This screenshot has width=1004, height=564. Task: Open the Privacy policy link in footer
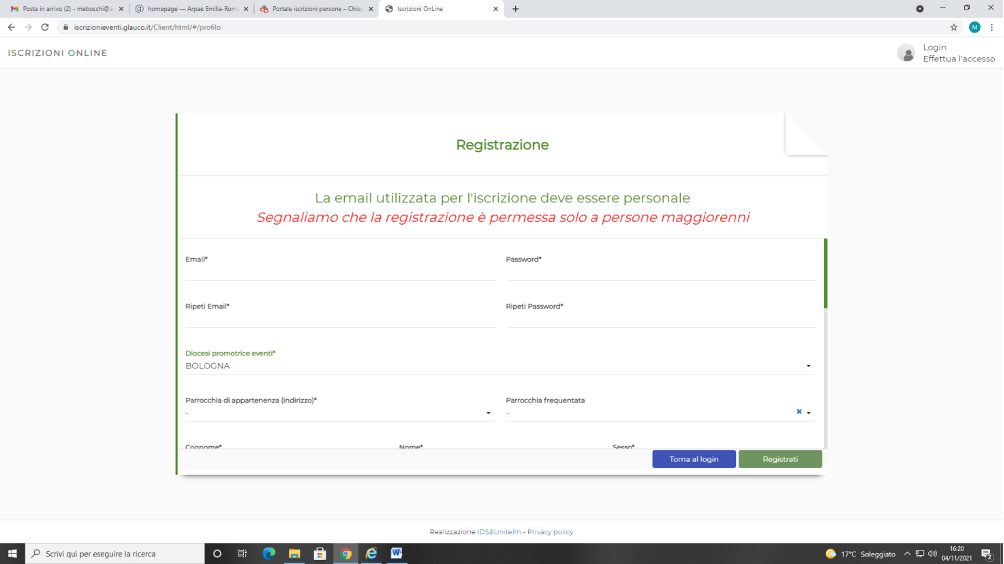coord(550,532)
